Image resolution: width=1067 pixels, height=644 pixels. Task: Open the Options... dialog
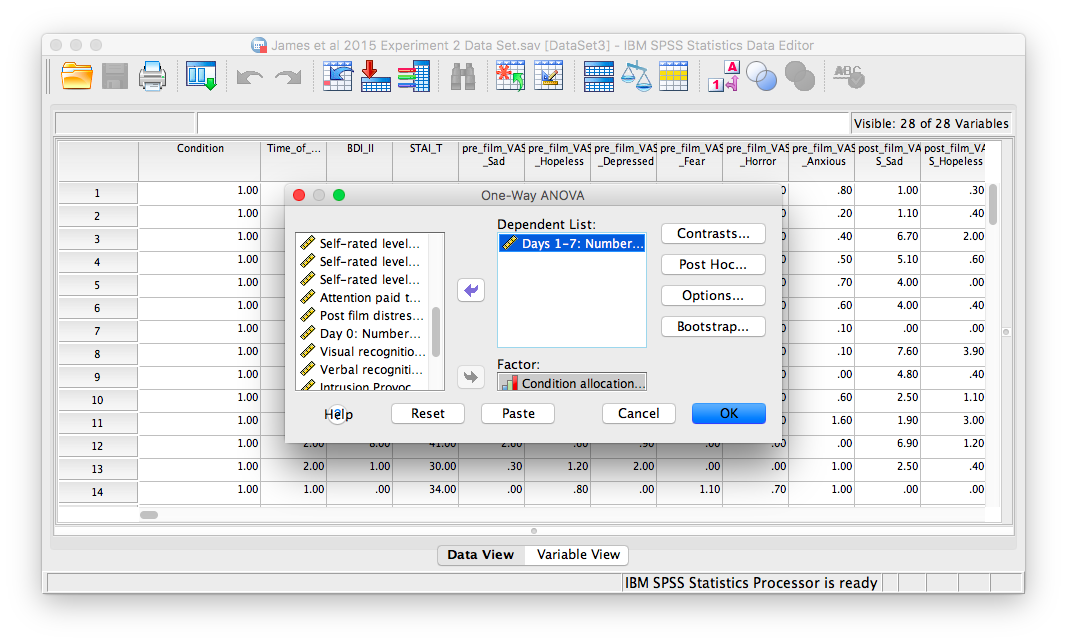[x=713, y=295]
